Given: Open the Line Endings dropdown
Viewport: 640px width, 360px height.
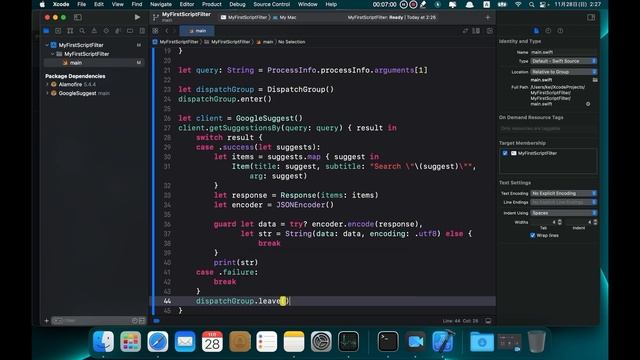Looking at the screenshot, I should point(564,202).
